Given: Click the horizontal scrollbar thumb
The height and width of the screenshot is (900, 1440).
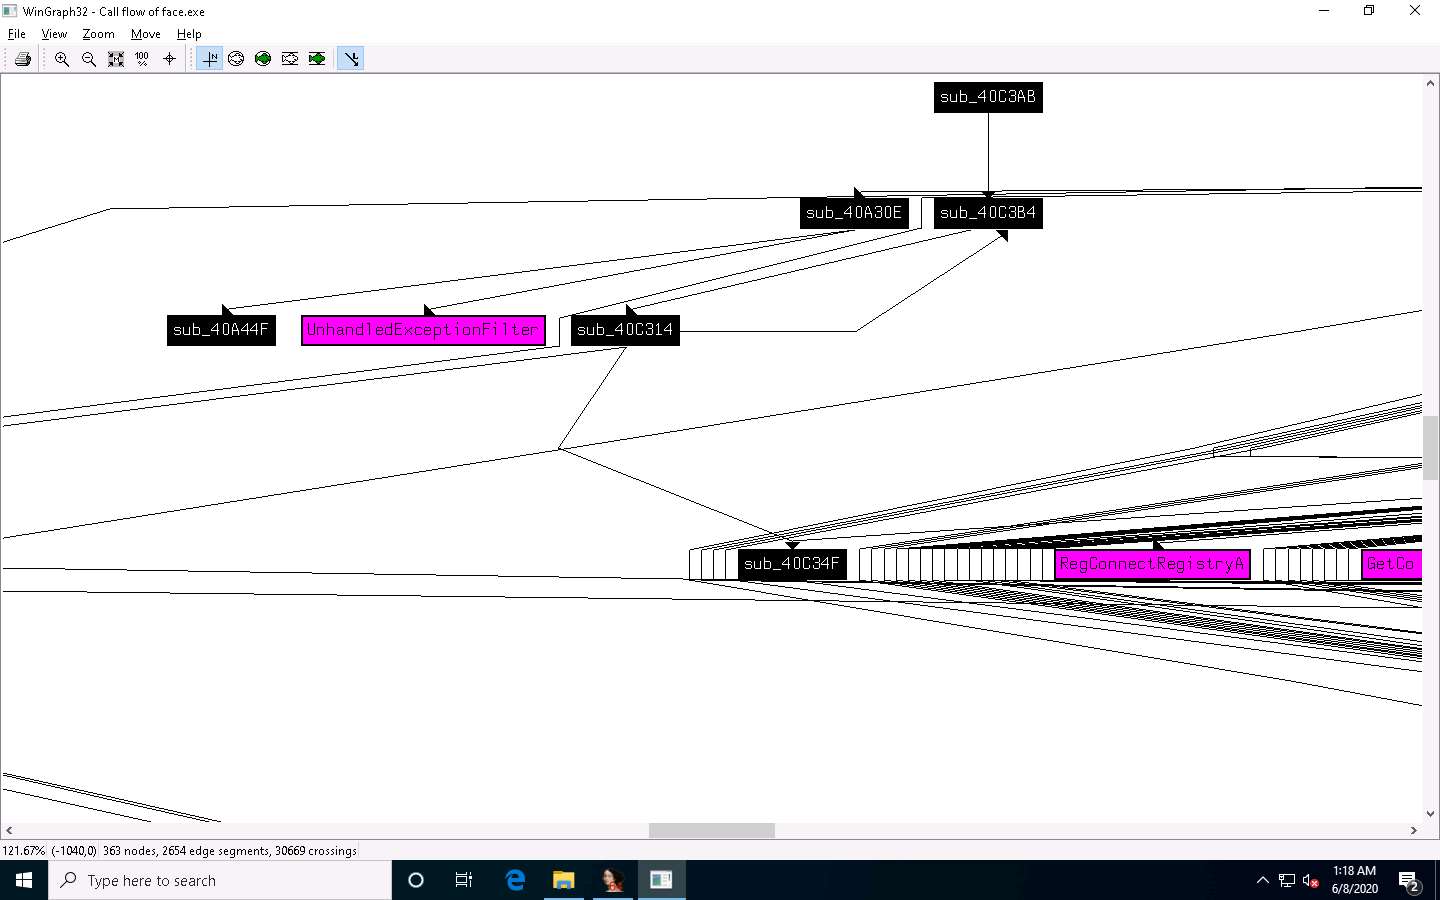Looking at the screenshot, I should pos(712,830).
